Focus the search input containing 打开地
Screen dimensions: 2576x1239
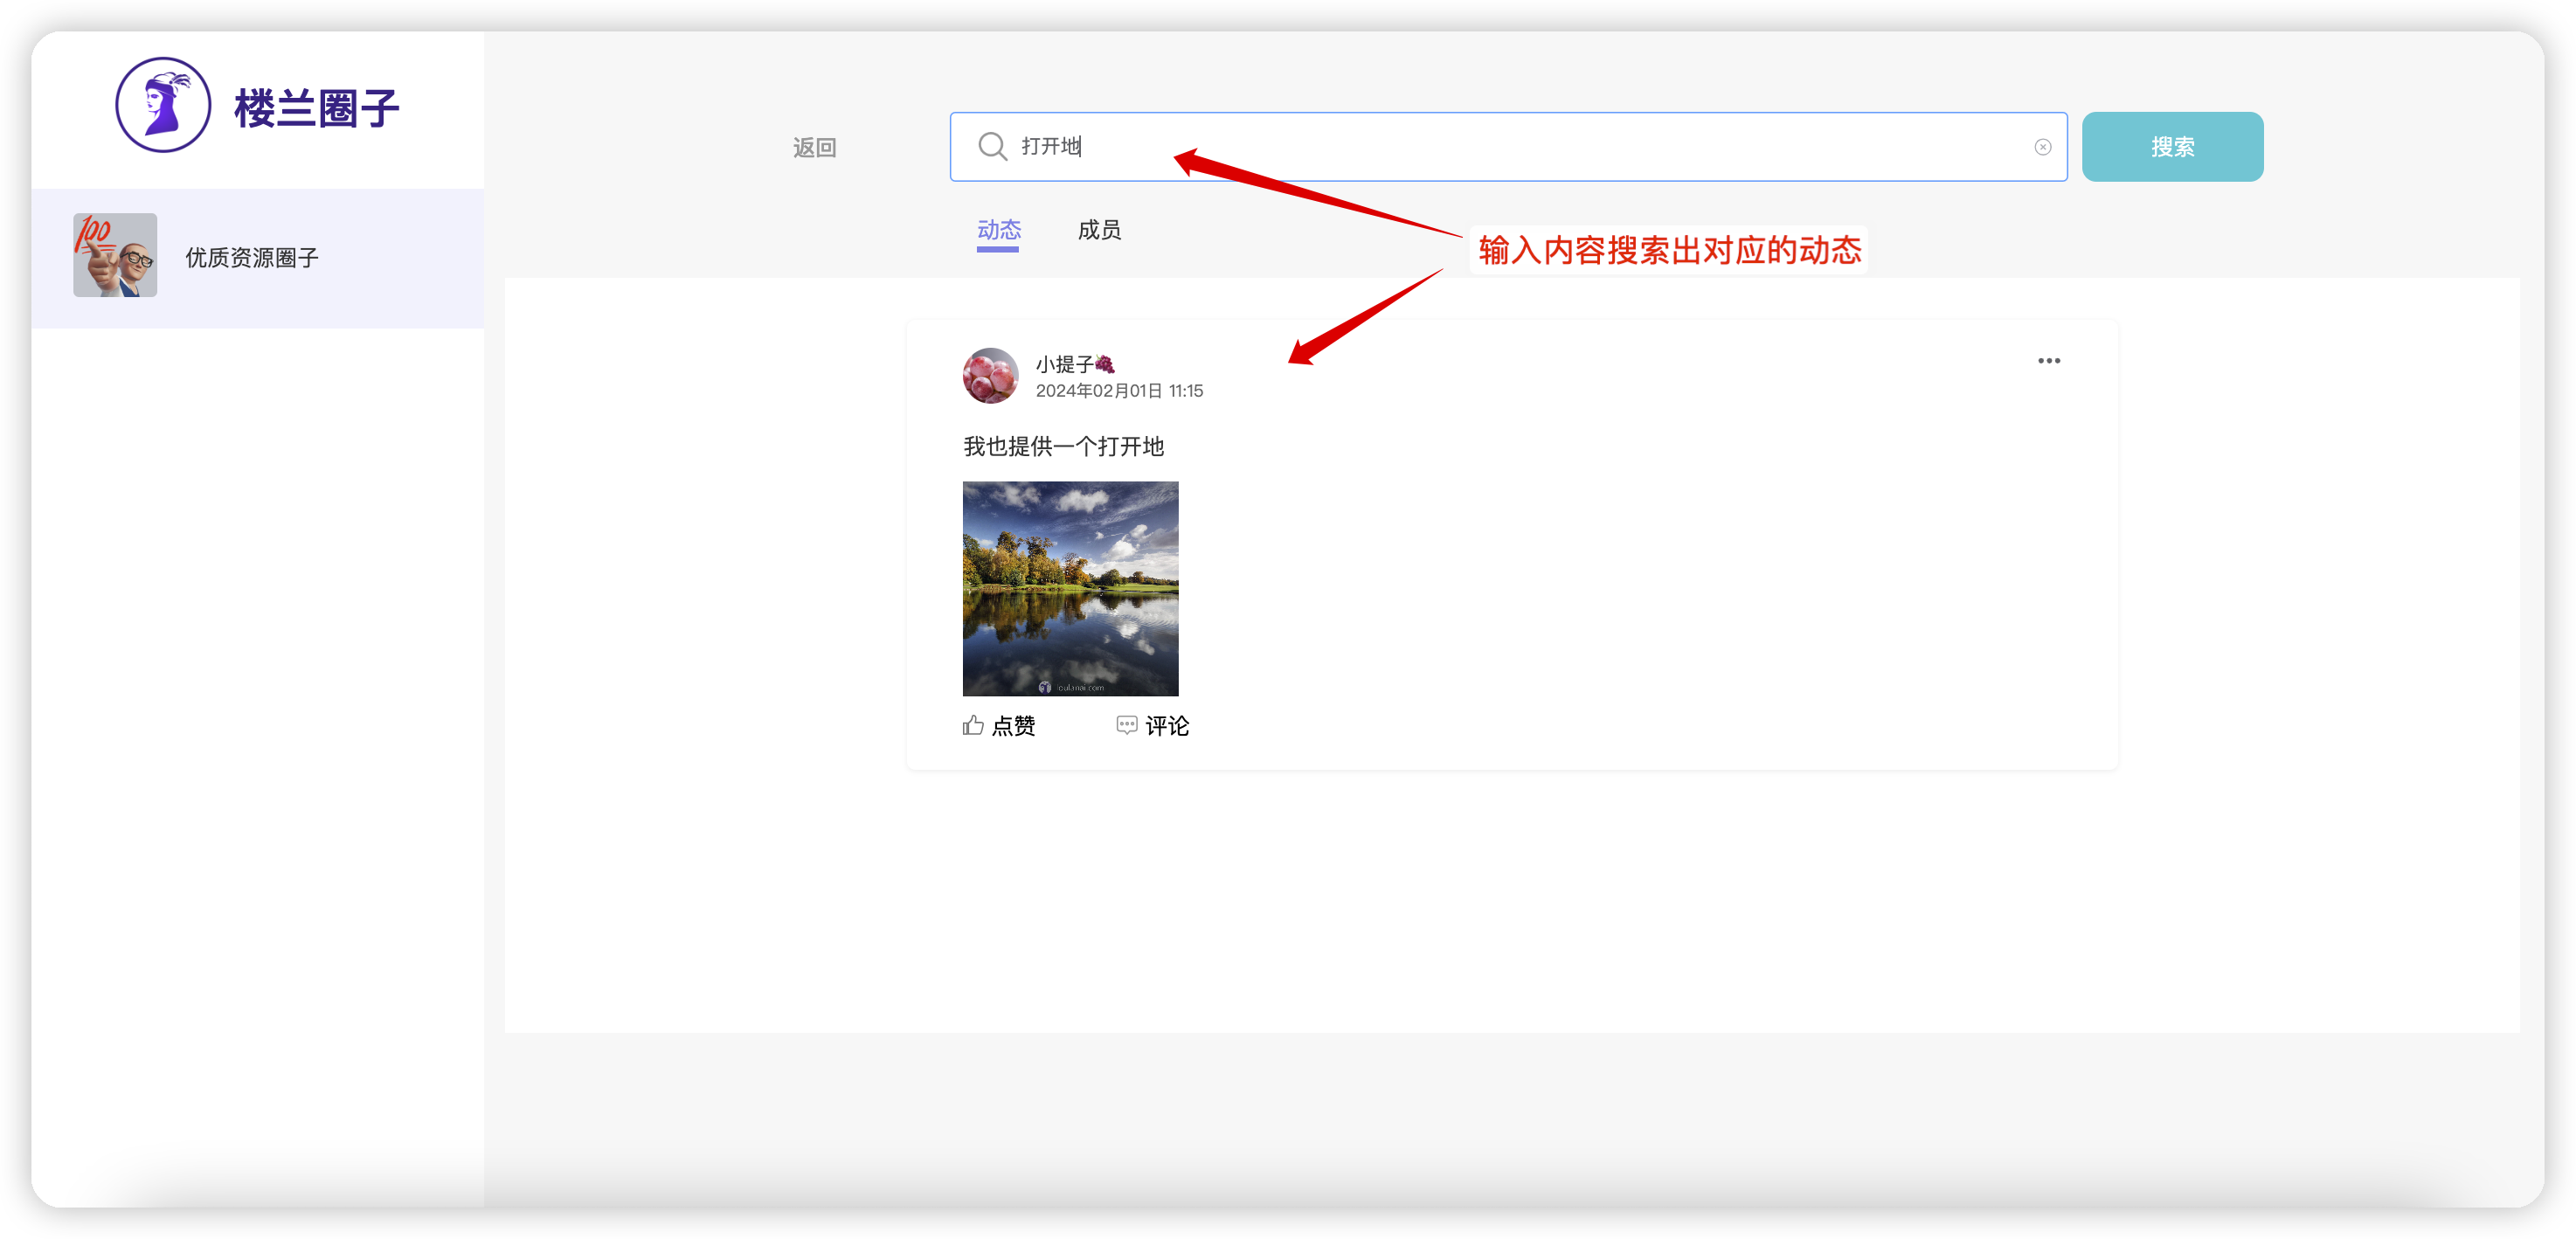point(1500,147)
